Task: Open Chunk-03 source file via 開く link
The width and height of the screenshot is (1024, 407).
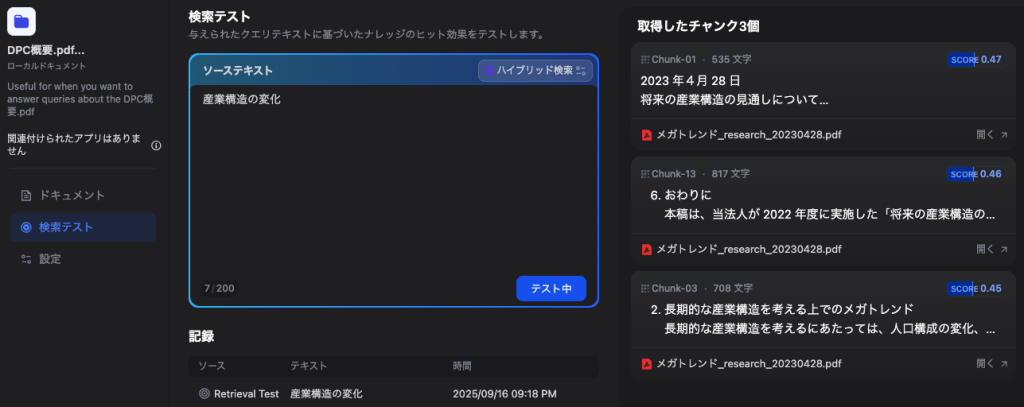Action: click(991, 363)
